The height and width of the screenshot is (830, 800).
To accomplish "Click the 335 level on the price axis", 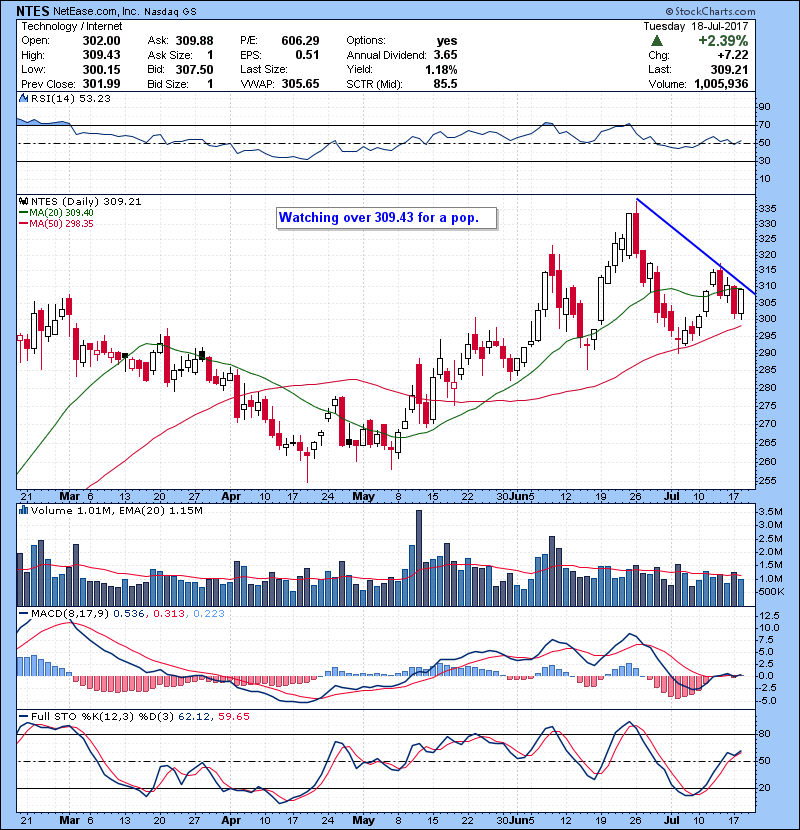I will [767, 209].
